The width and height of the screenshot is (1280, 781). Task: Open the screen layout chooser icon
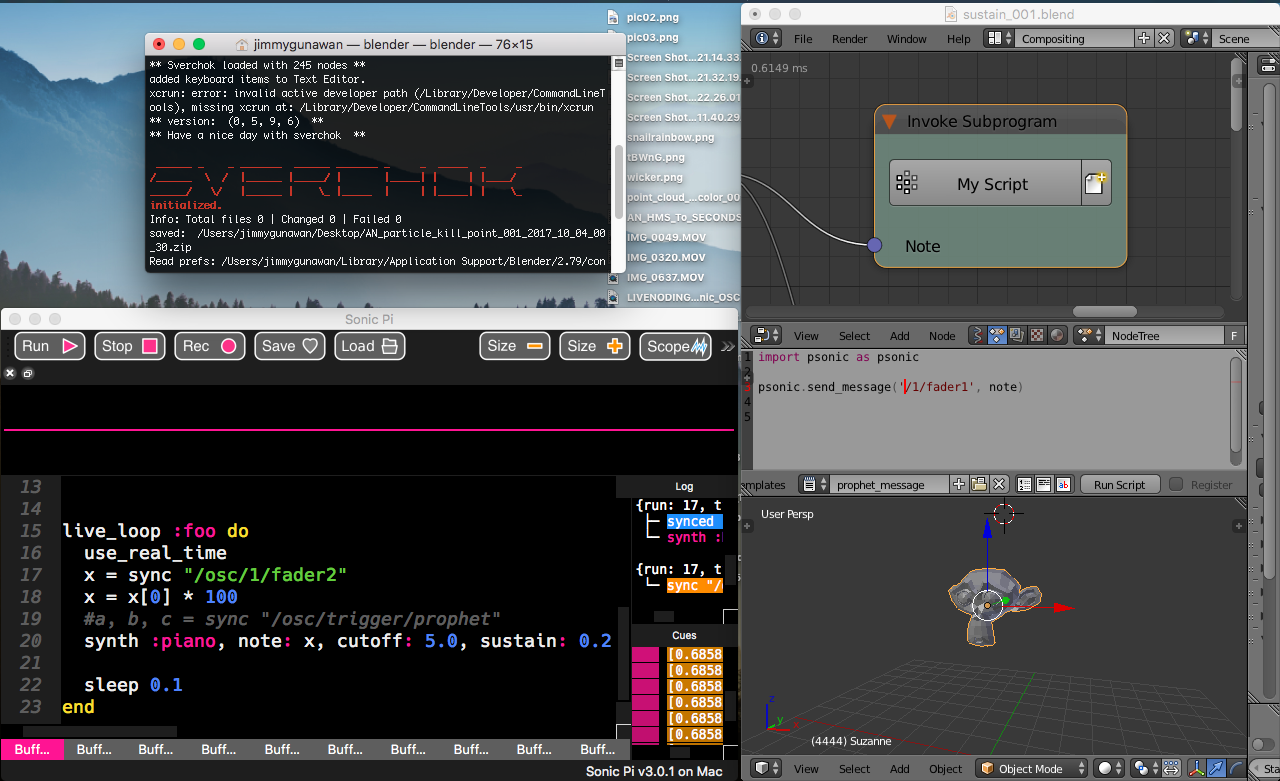998,38
